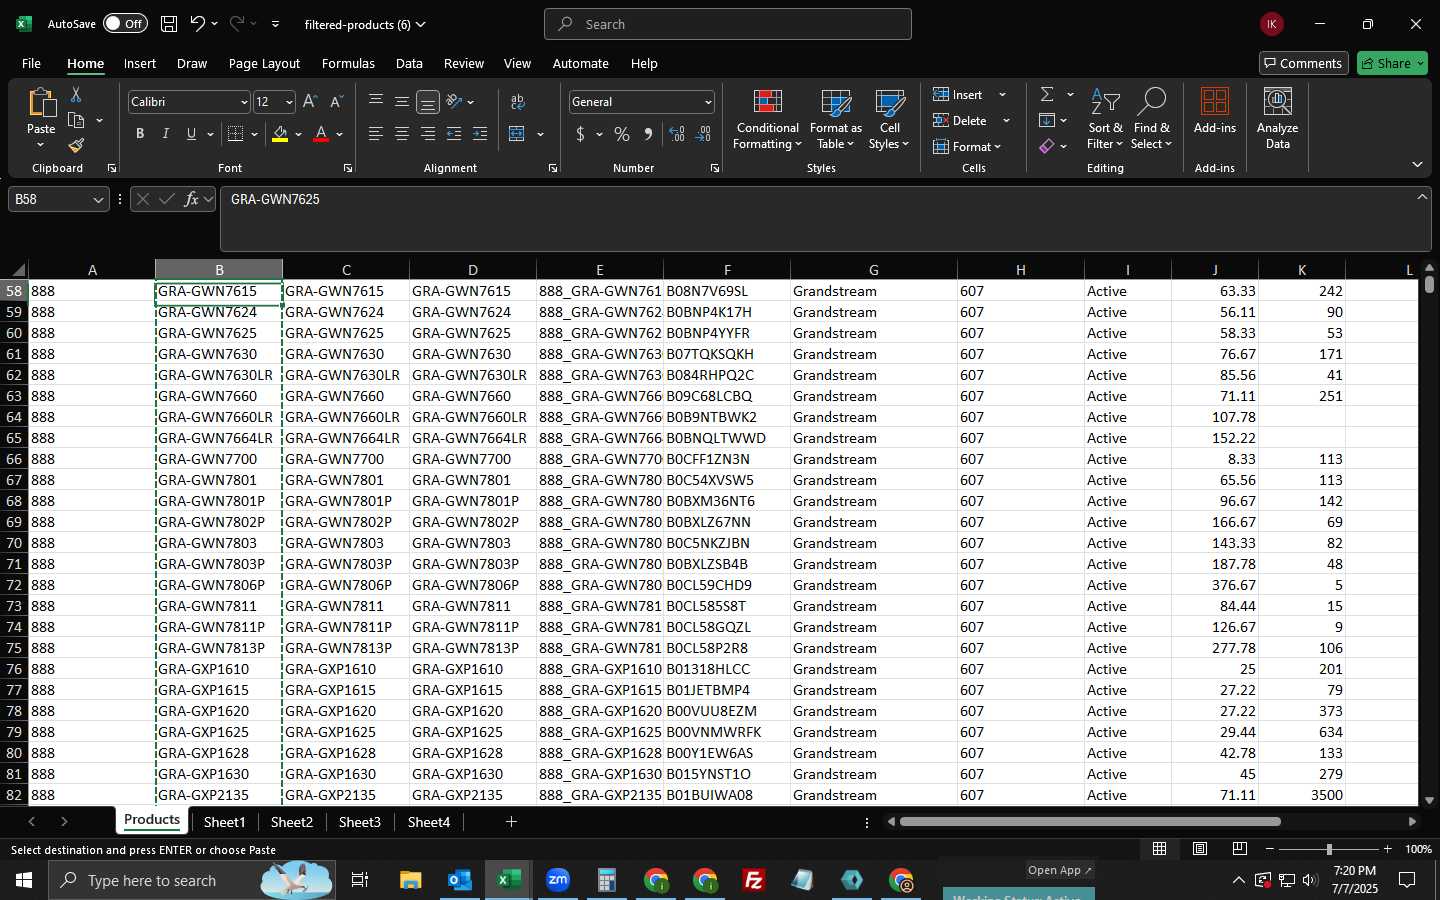The height and width of the screenshot is (900, 1440).
Task: Collapse the ribbon with chevron
Action: click(x=1417, y=164)
